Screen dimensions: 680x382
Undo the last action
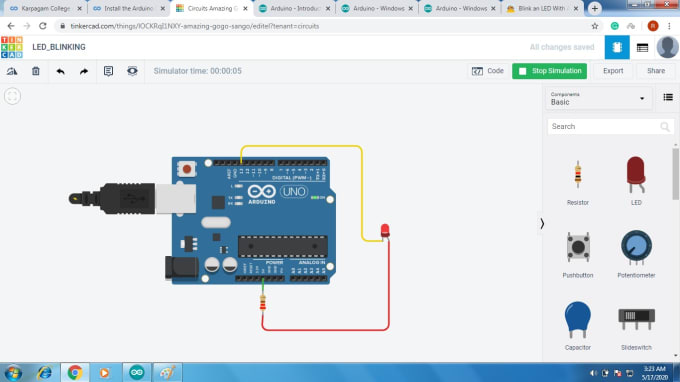click(60, 71)
